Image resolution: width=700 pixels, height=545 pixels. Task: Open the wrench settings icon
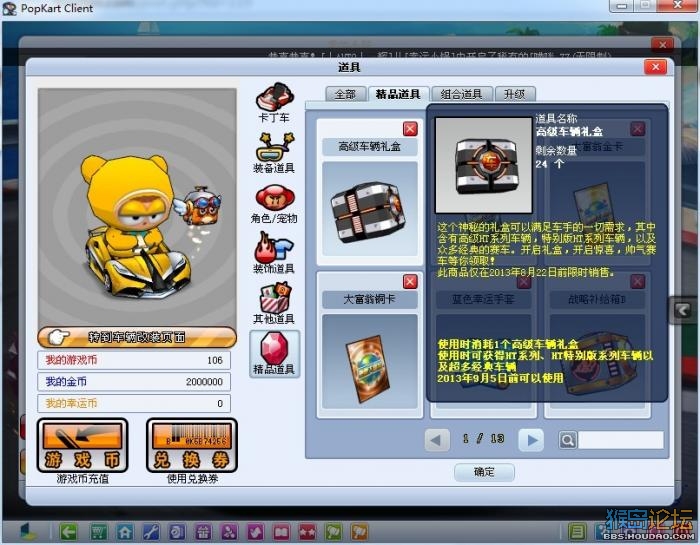coord(151,532)
